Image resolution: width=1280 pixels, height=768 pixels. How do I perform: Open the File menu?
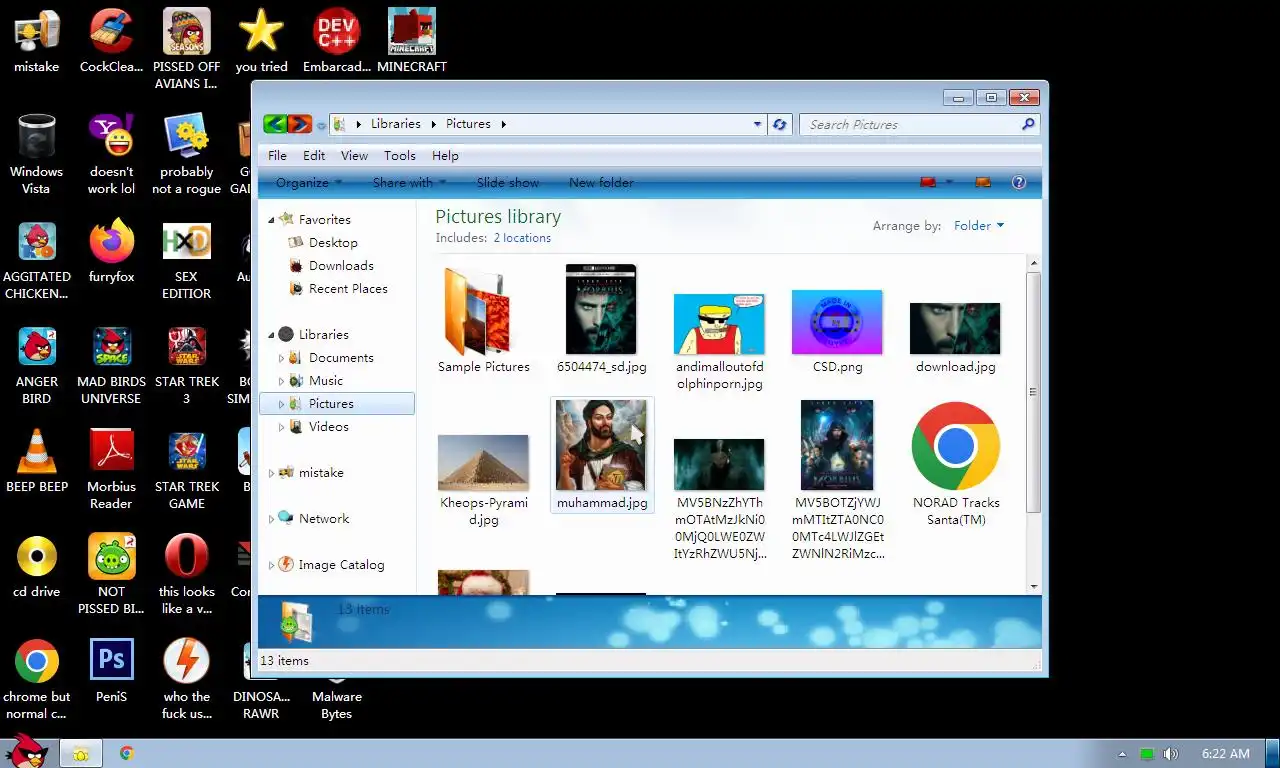(277, 155)
